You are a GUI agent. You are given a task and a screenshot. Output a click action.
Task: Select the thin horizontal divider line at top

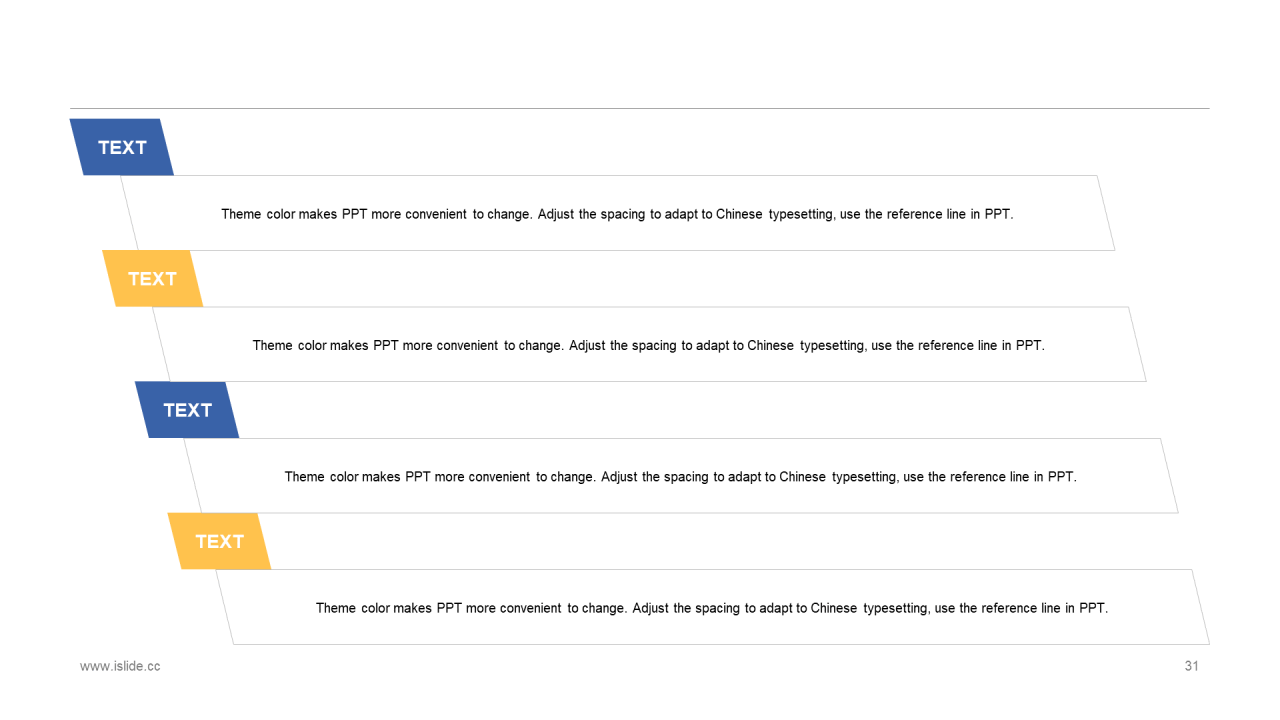640,108
